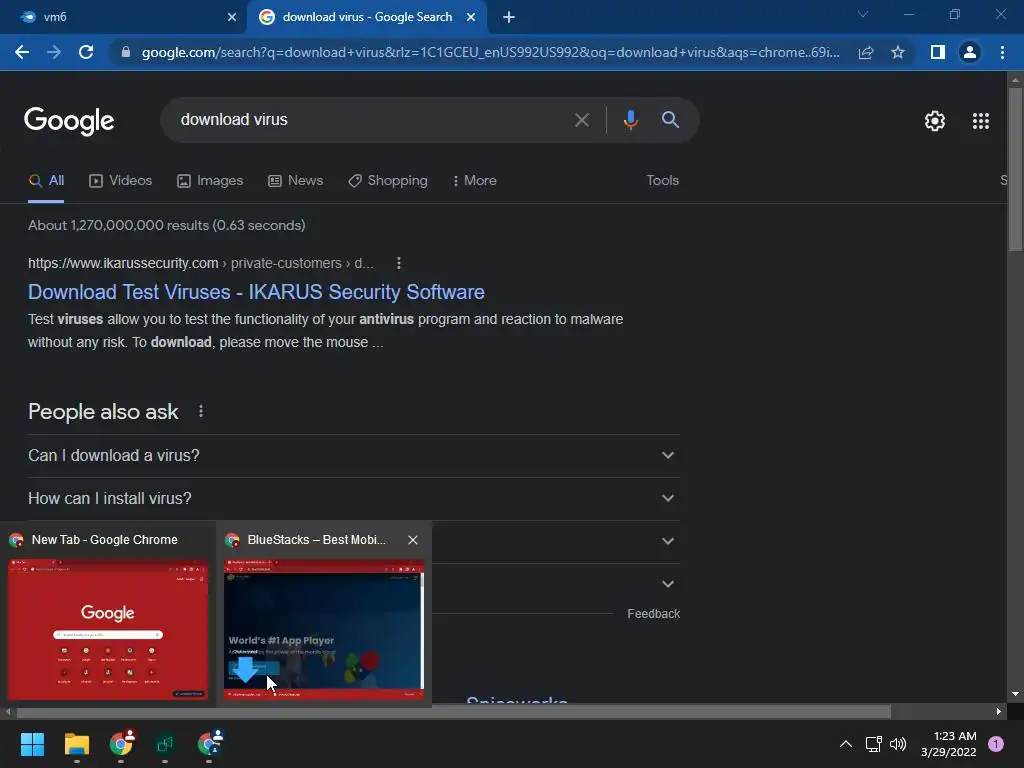Switch to Videos results
This screenshot has width=1024, height=768.
pyautogui.click(x=120, y=181)
